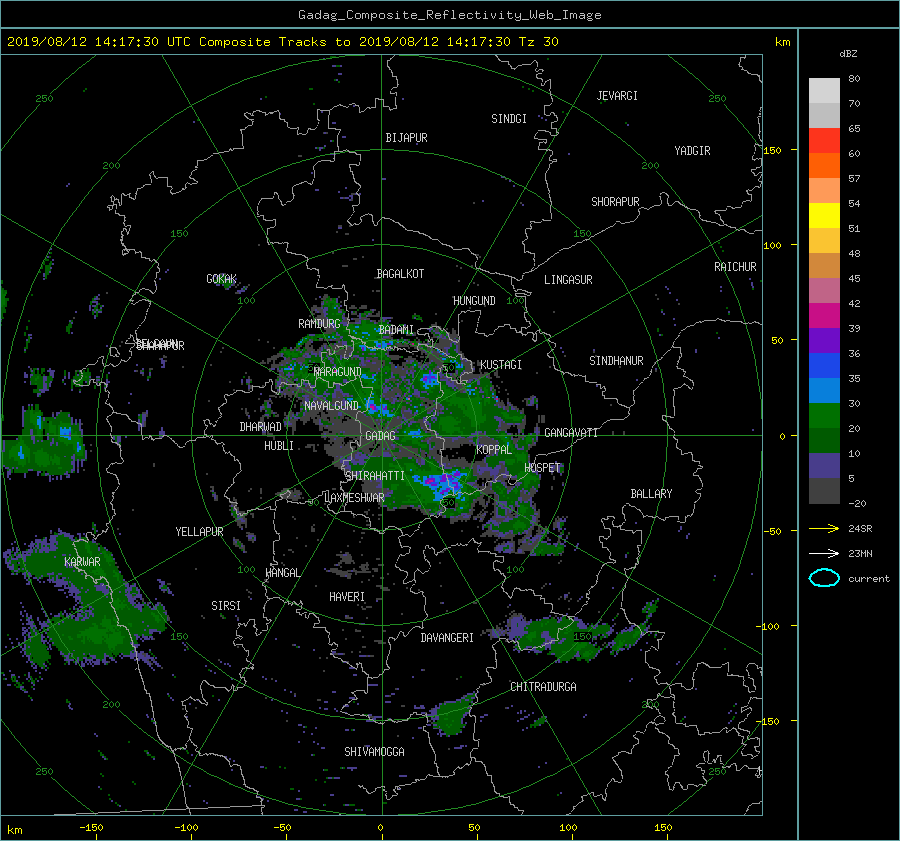Click the yellow 24SR track arrow in legend
This screenshot has height=841, width=900.
point(824,528)
